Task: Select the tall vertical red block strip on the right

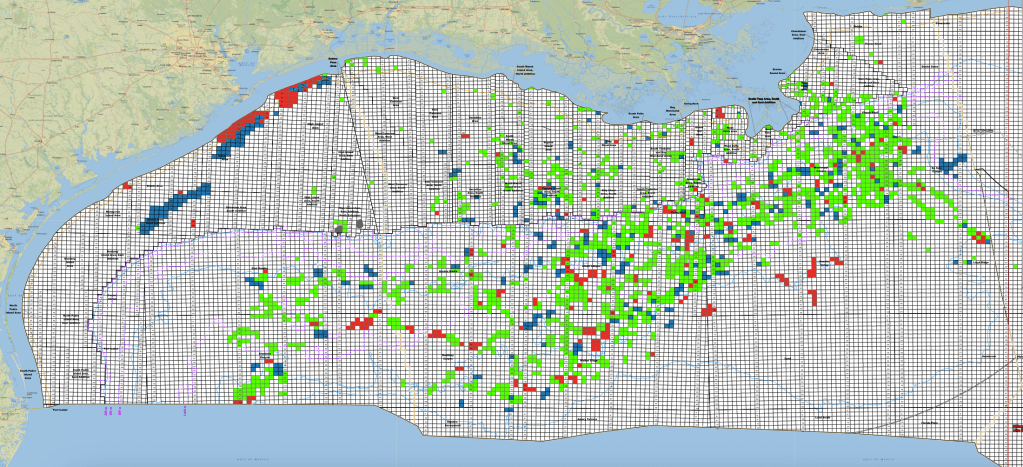Action: pyautogui.click(x=812, y=279)
